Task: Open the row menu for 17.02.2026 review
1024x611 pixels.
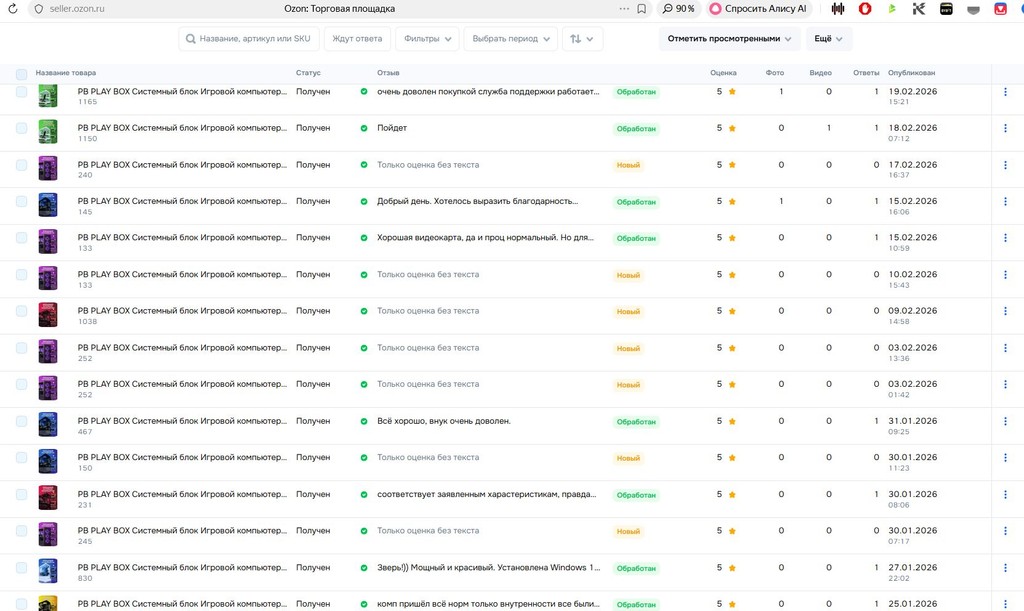Action: [x=1005, y=165]
